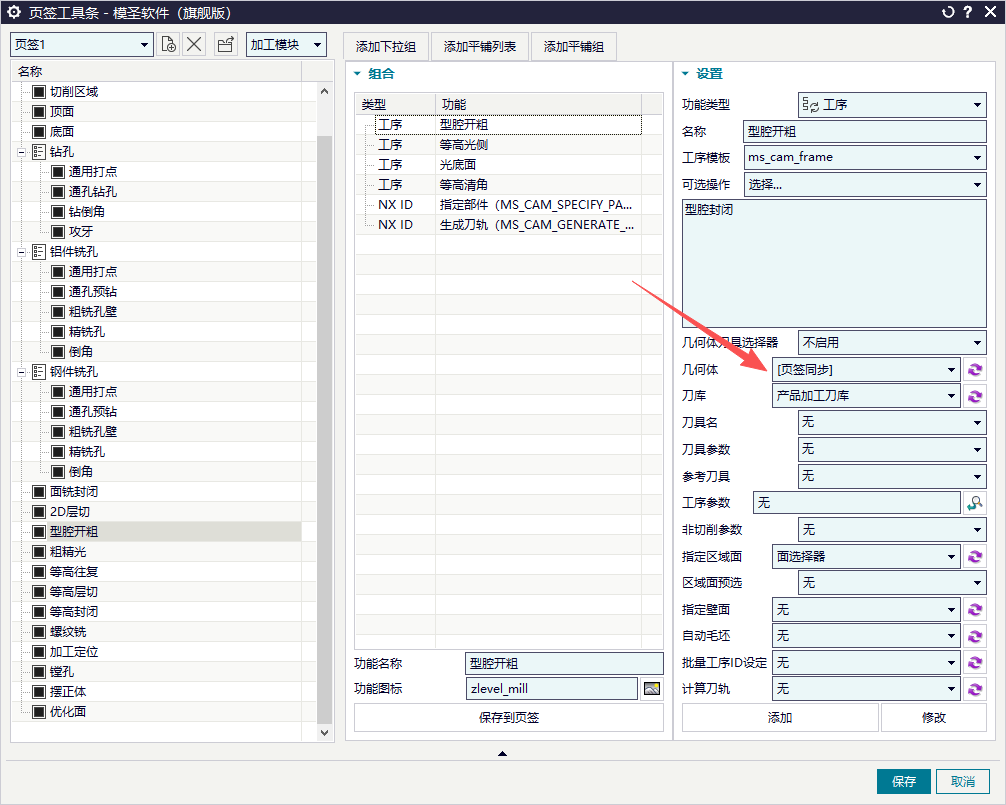Click the 保存 button
1006x805 pixels.
(x=904, y=781)
